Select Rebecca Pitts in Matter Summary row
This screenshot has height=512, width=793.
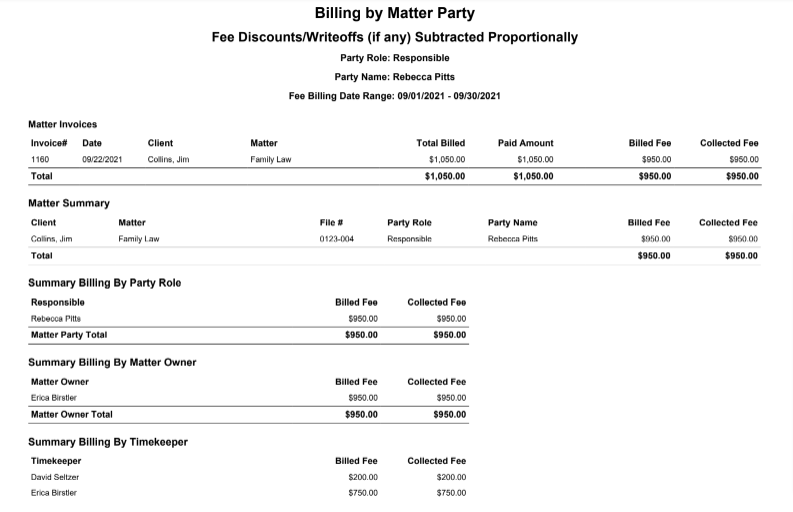tap(512, 239)
